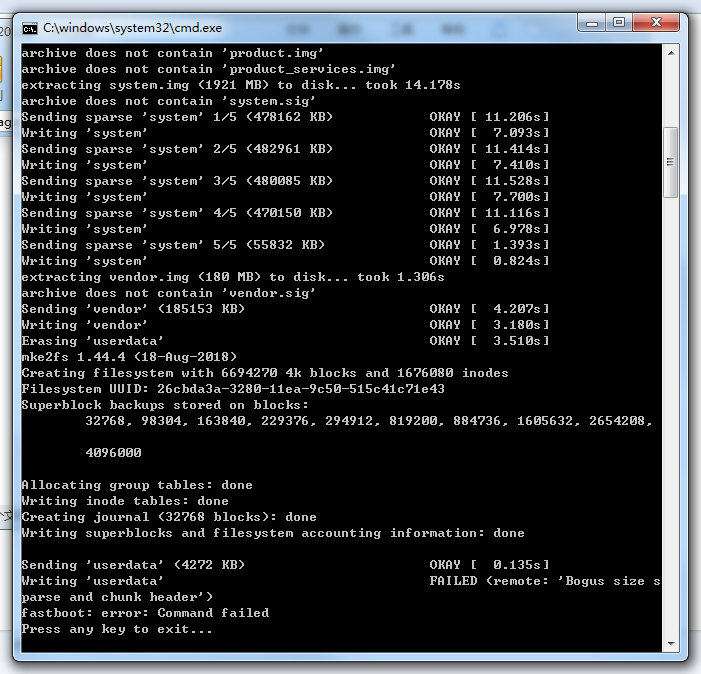Click 'Allocating group tables: done' line
The image size is (701, 674).
click(137, 485)
